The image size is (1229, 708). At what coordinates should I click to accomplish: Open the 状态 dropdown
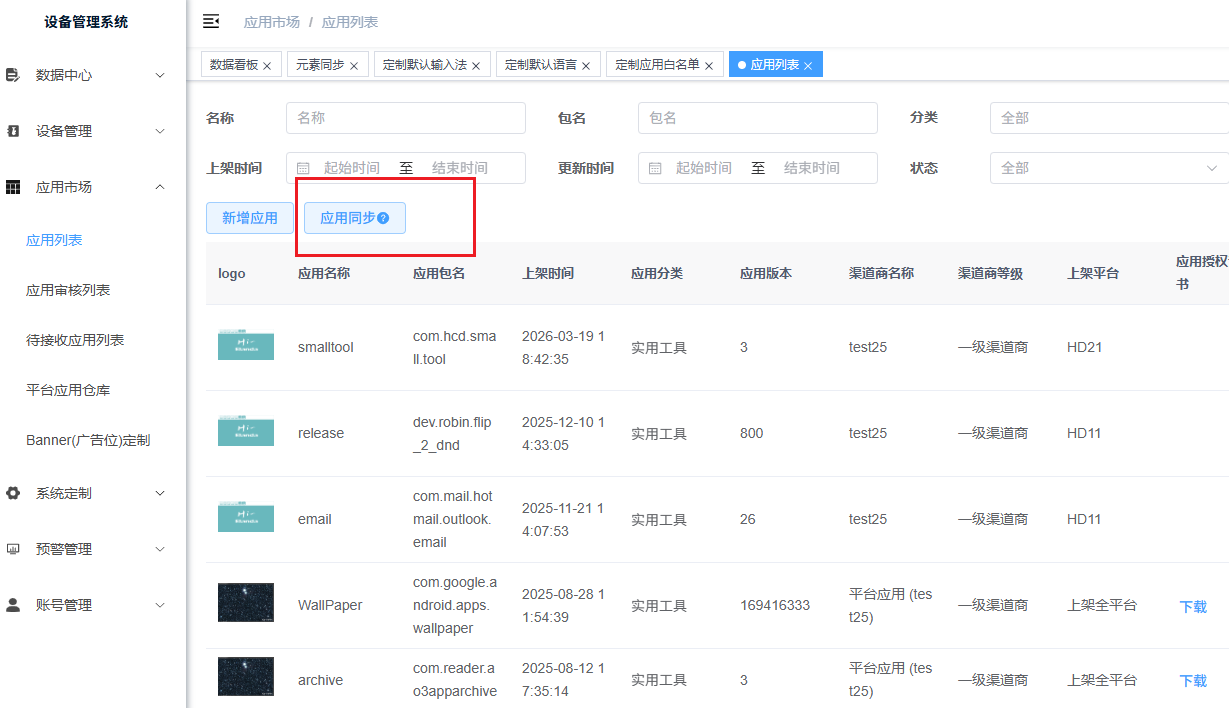coord(1109,168)
